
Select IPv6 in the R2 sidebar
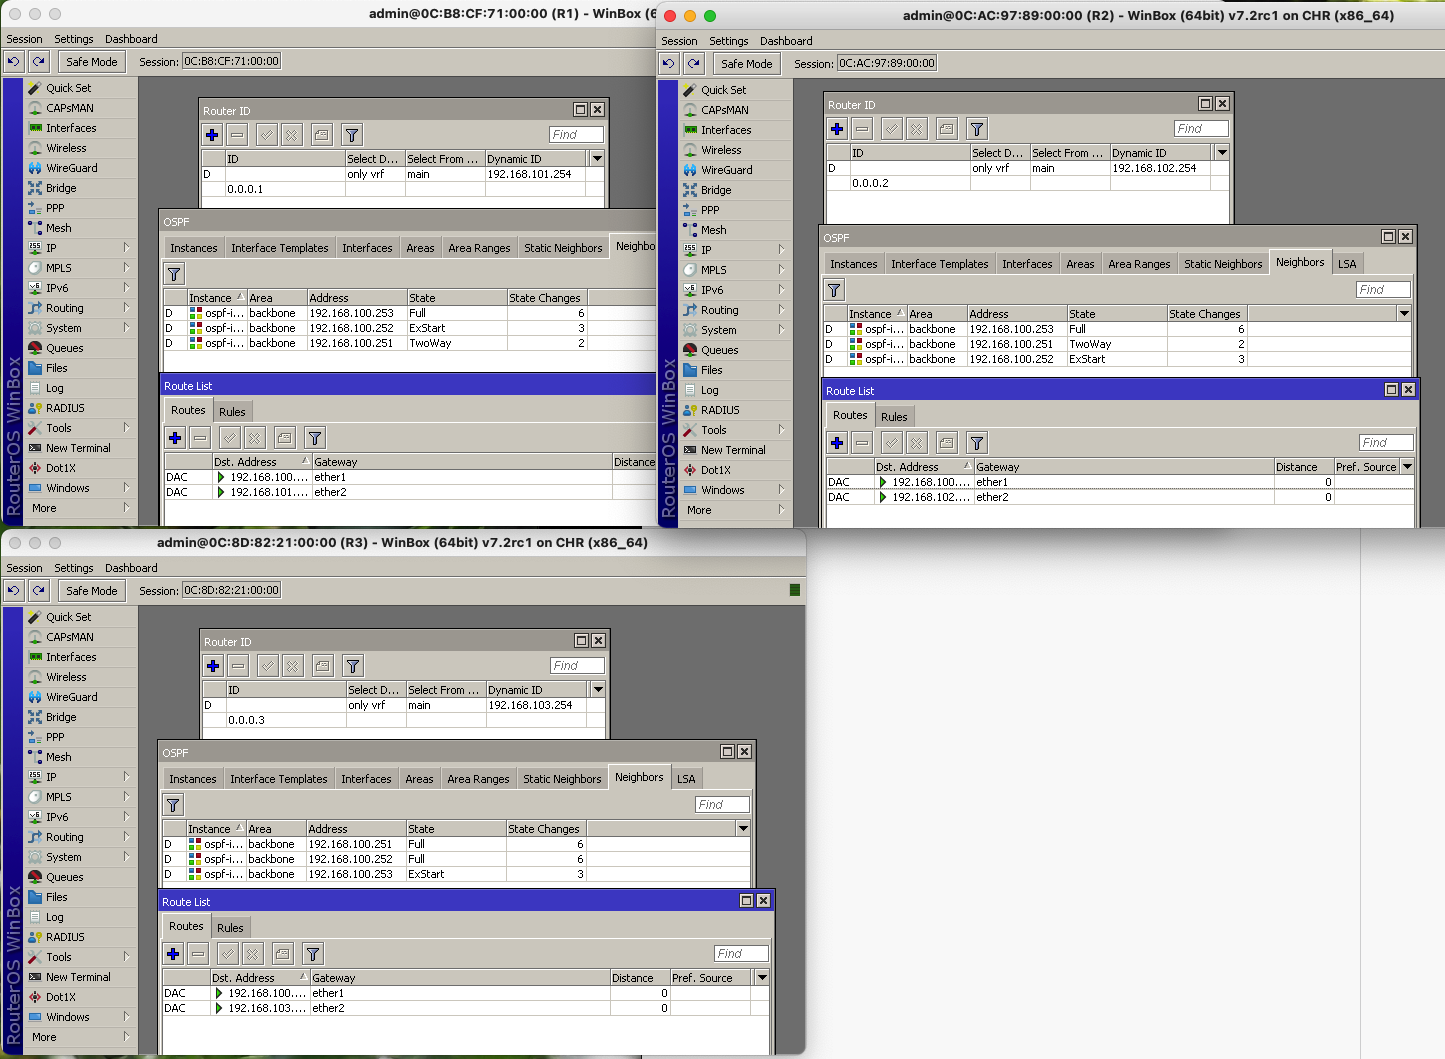click(x=711, y=289)
